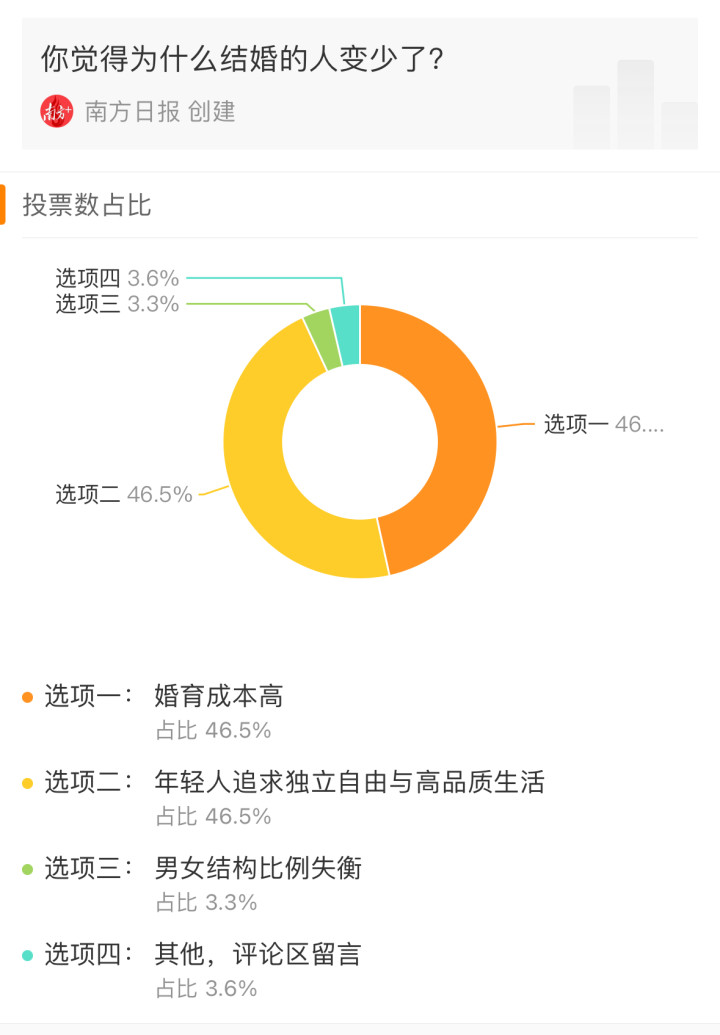Select legend entry 年轻人追求独立自由与高品质生活
Screen dimensions: 720x1035
[x=350, y=782]
